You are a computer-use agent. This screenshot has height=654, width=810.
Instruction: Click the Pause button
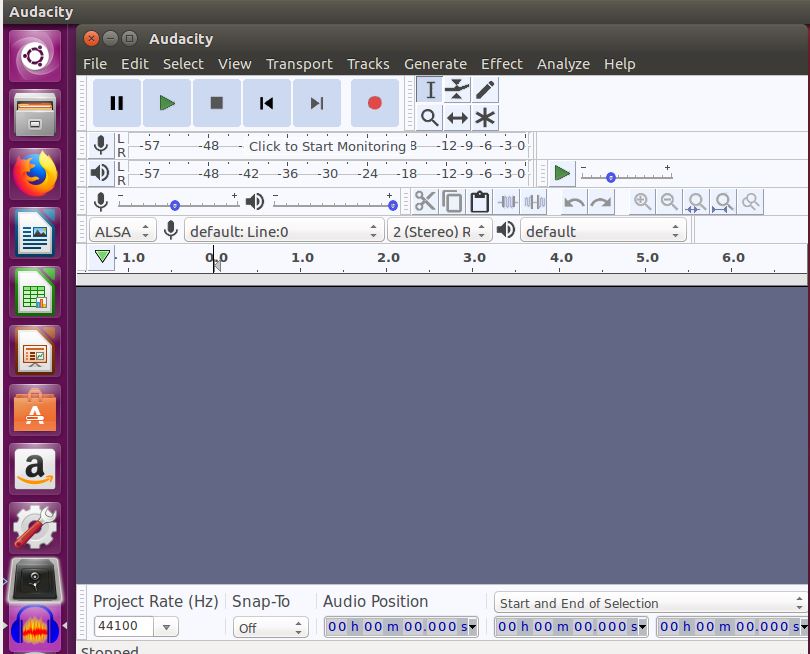[x=116, y=102]
